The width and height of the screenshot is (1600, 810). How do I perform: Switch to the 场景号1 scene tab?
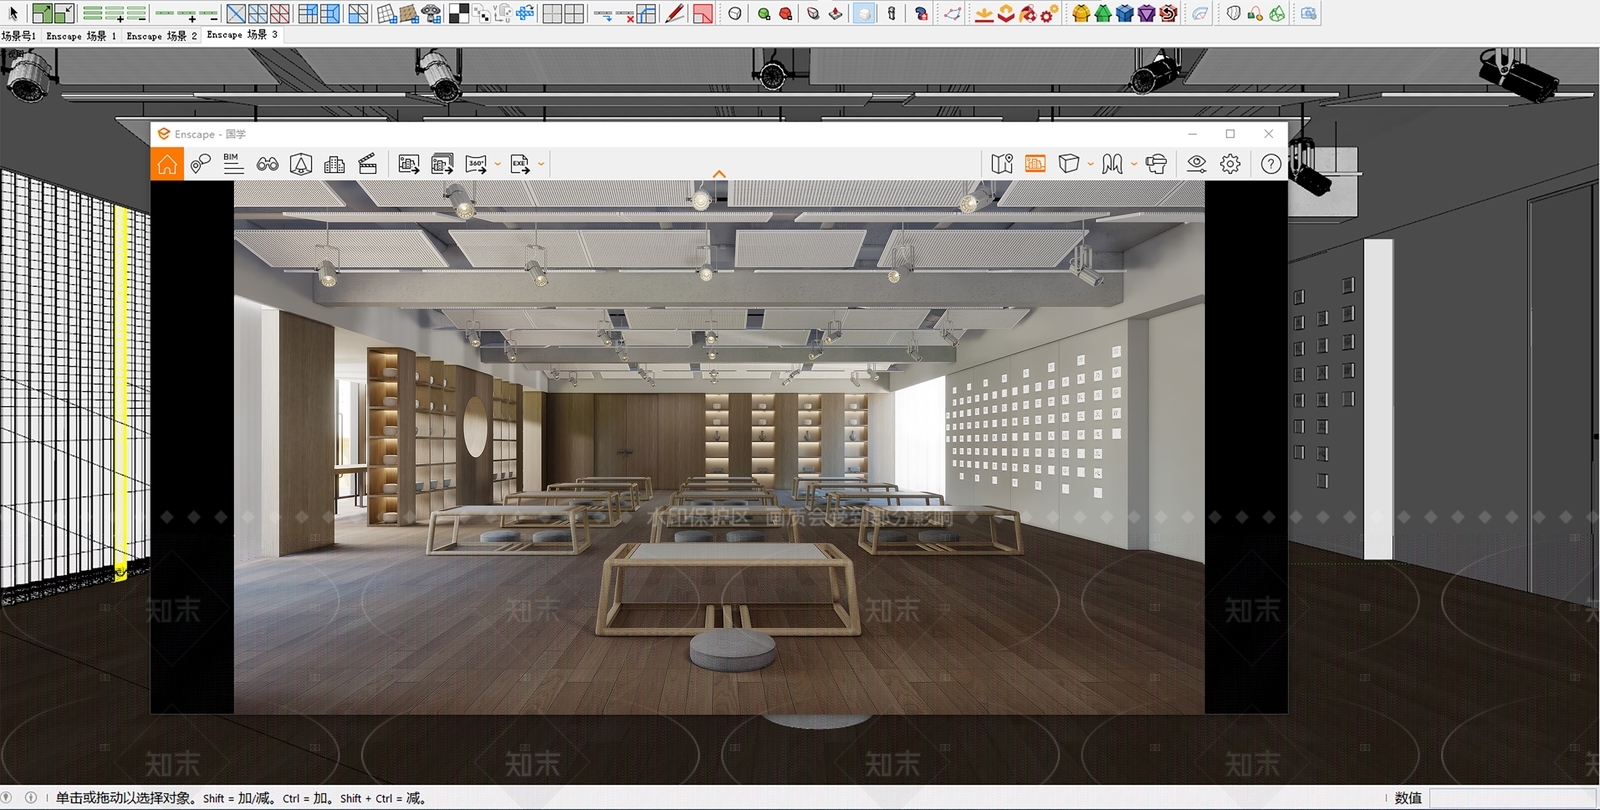tap(19, 36)
